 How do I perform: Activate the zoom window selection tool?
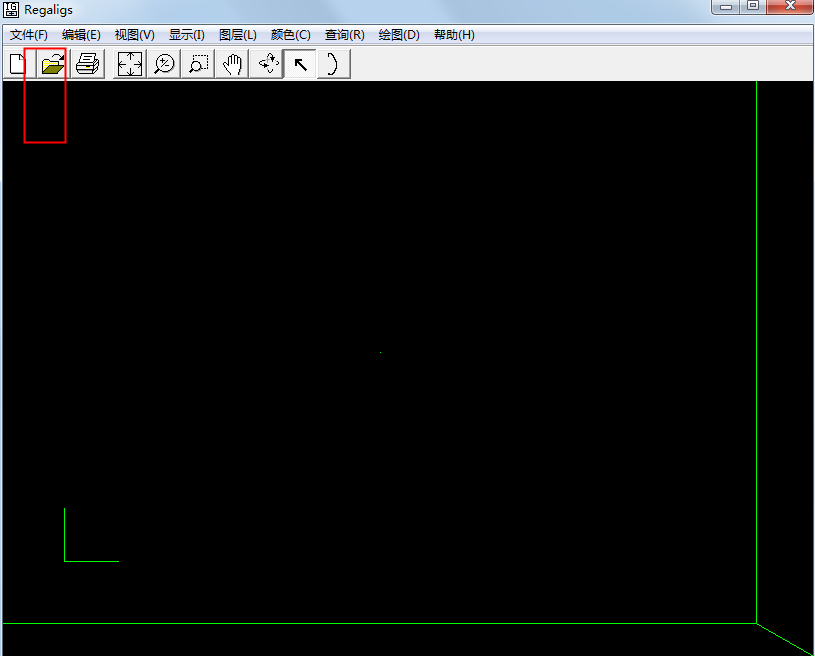pos(199,64)
